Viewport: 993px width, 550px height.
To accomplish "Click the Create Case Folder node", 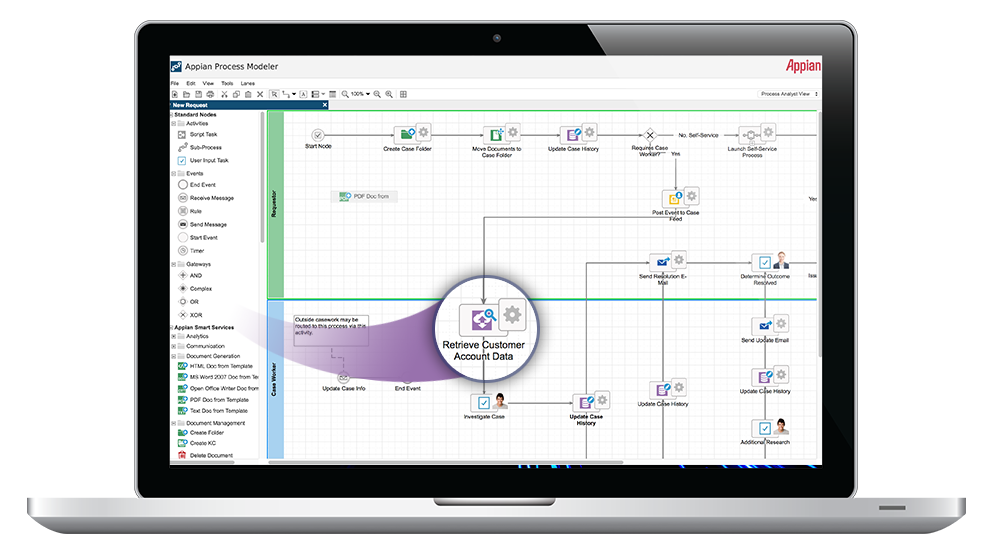I will [x=406, y=134].
